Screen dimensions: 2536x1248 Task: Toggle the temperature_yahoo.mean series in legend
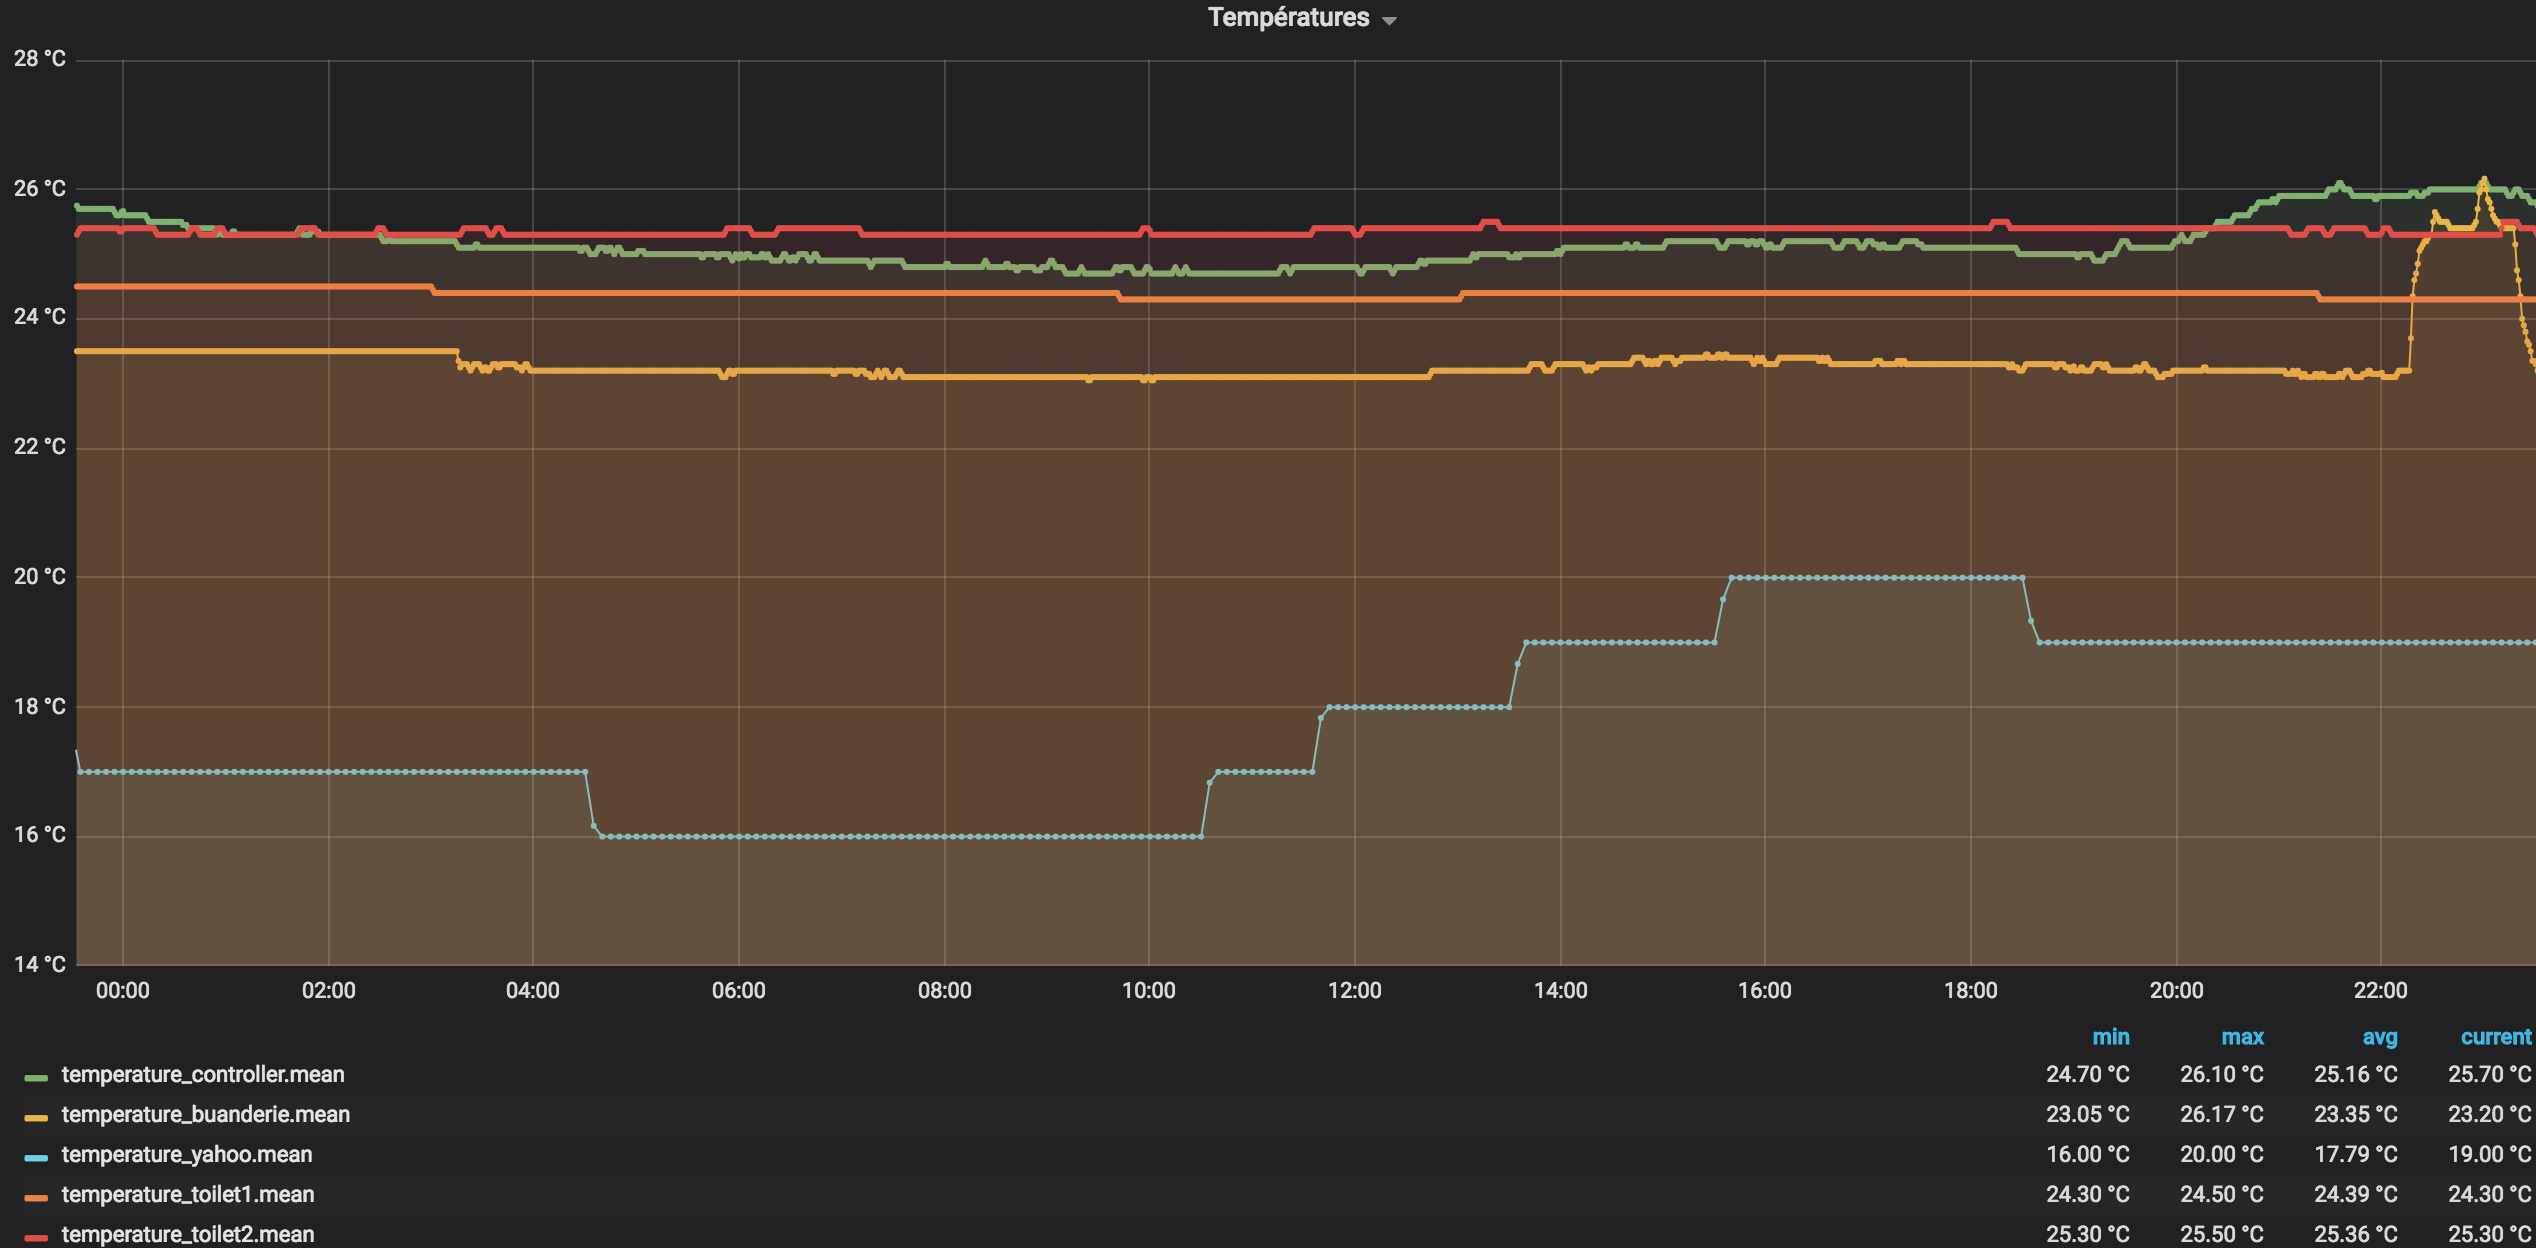point(187,1154)
